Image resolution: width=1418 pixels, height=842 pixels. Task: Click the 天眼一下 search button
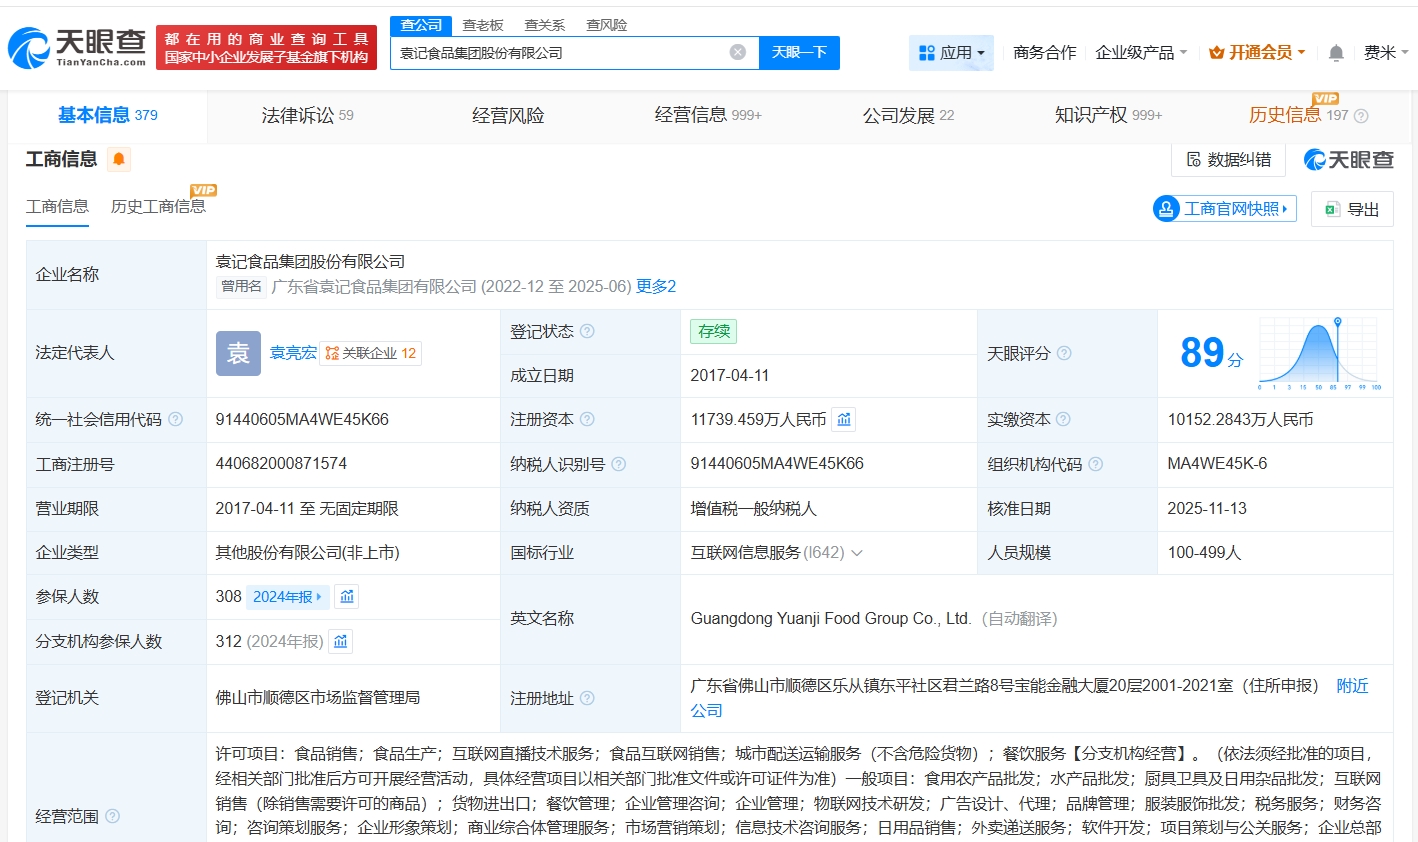tap(799, 52)
